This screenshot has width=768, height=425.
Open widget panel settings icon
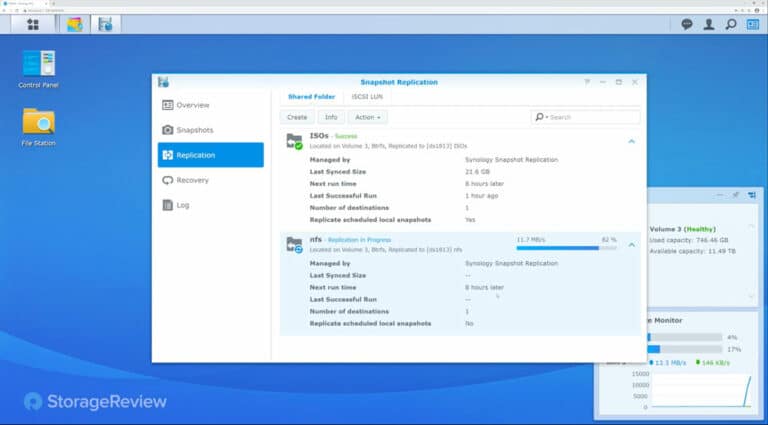[752, 195]
